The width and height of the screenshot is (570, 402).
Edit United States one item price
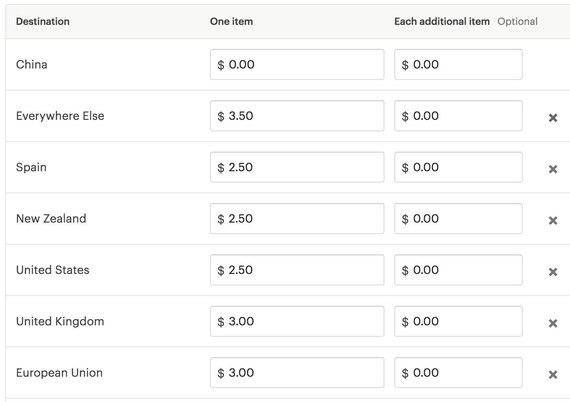click(297, 270)
